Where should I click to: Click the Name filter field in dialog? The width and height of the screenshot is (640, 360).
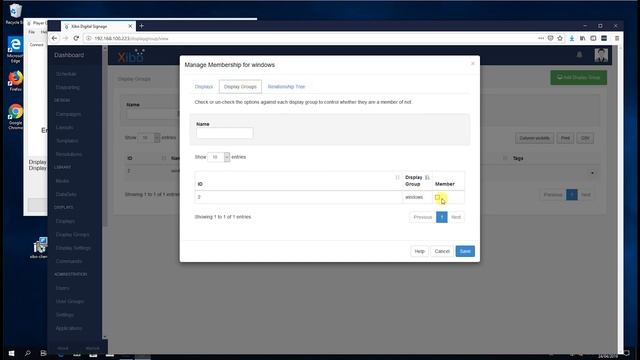224,133
